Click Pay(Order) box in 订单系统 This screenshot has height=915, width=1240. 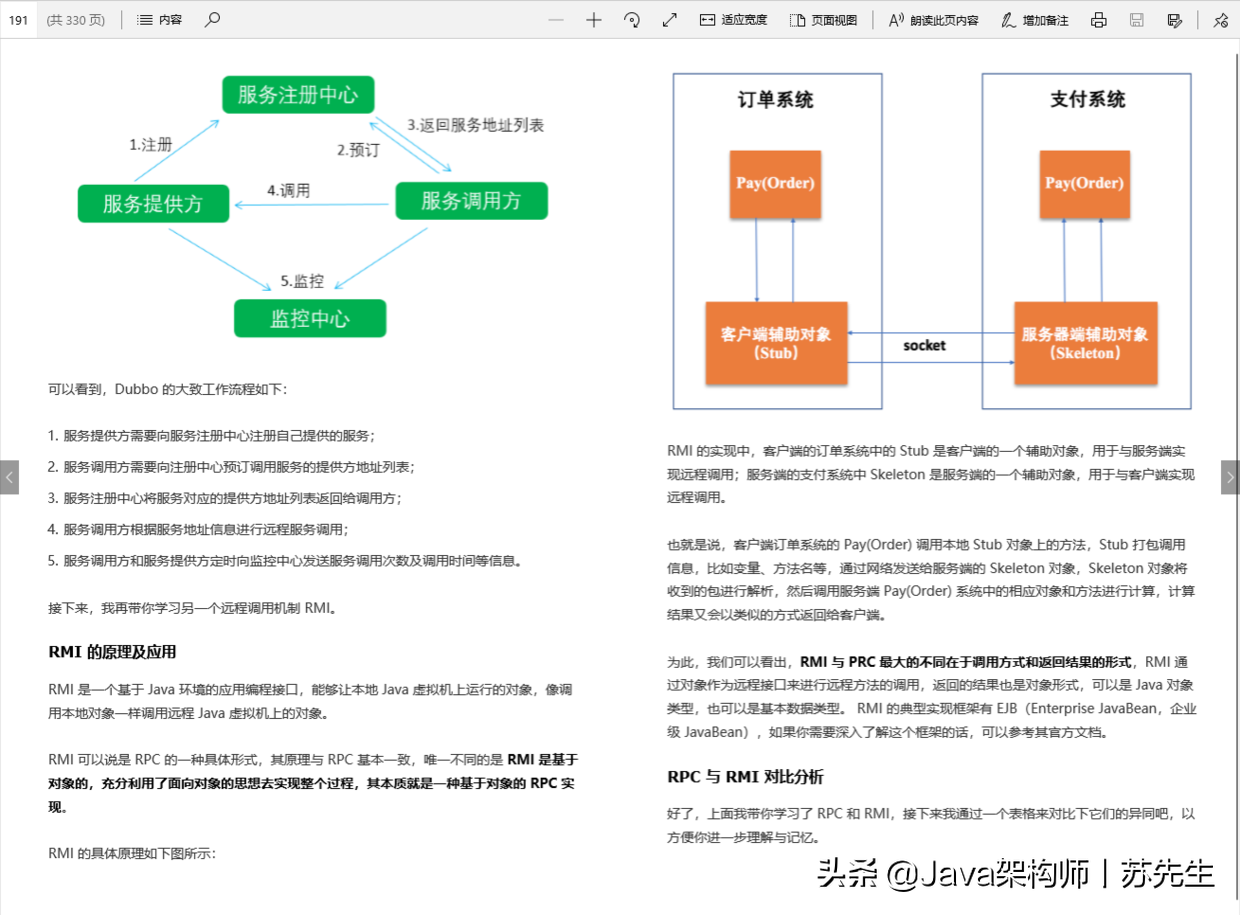pos(775,184)
